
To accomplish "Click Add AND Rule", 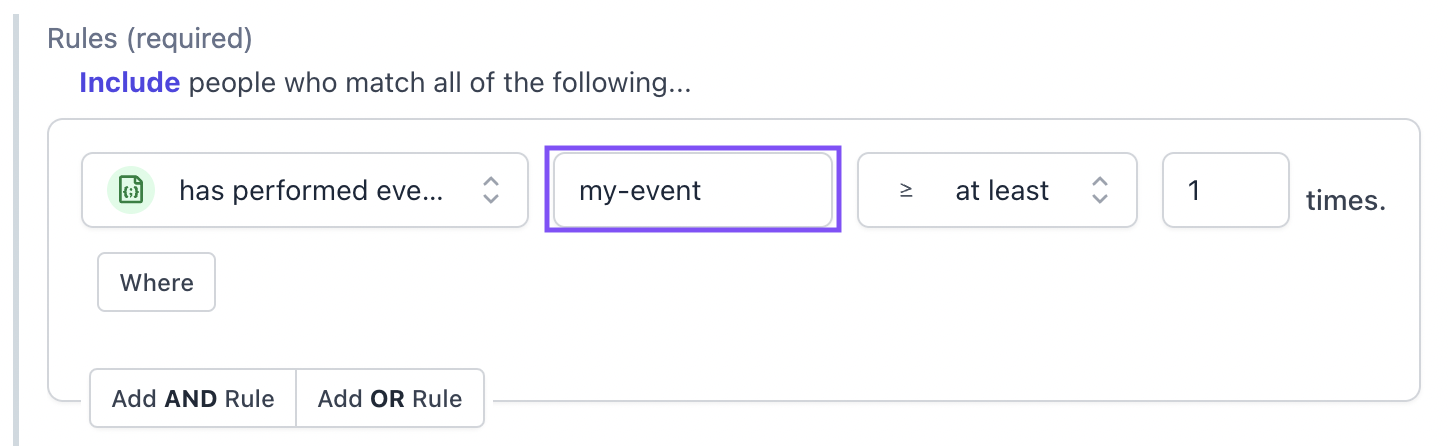I will pos(193,399).
